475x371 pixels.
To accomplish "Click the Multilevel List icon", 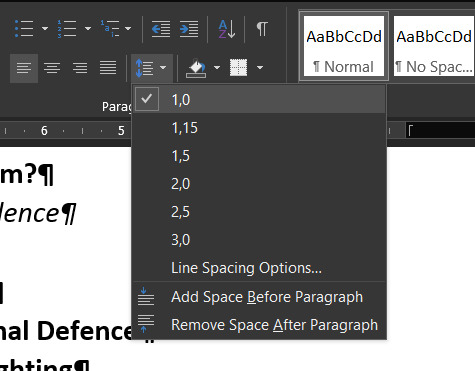I will pos(110,29).
